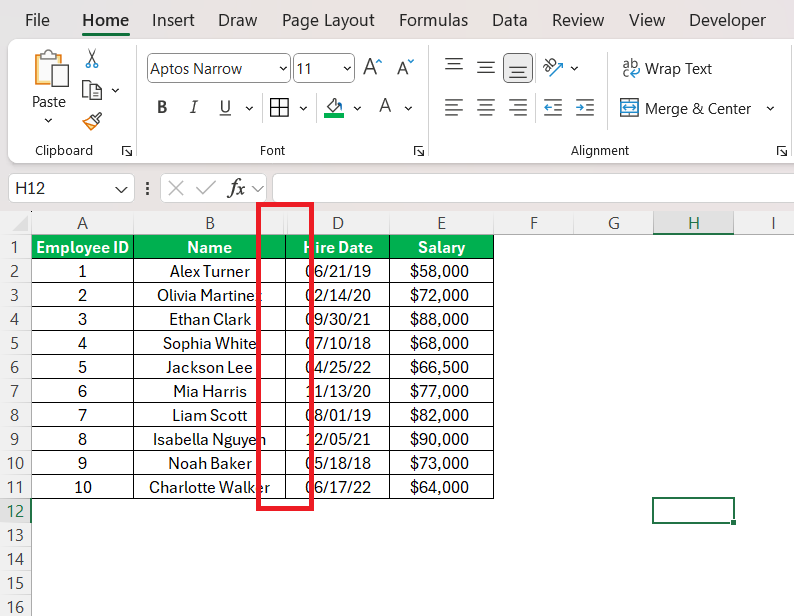Select the Format Painter brush

(x=92, y=121)
